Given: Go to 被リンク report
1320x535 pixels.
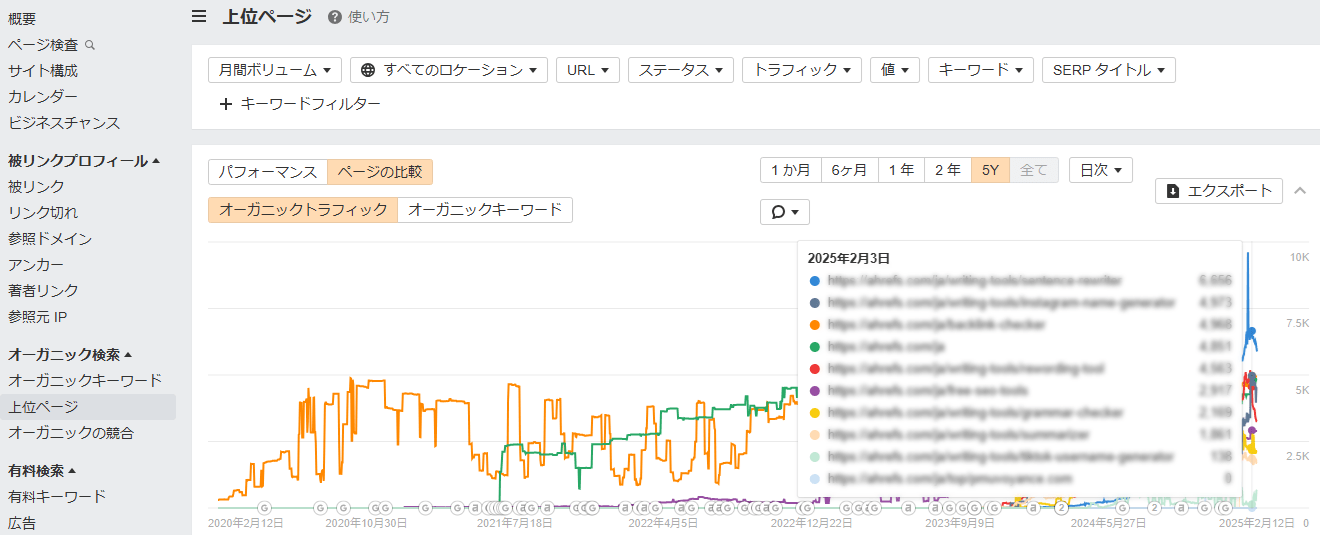Looking at the screenshot, I should tap(36, 187).
